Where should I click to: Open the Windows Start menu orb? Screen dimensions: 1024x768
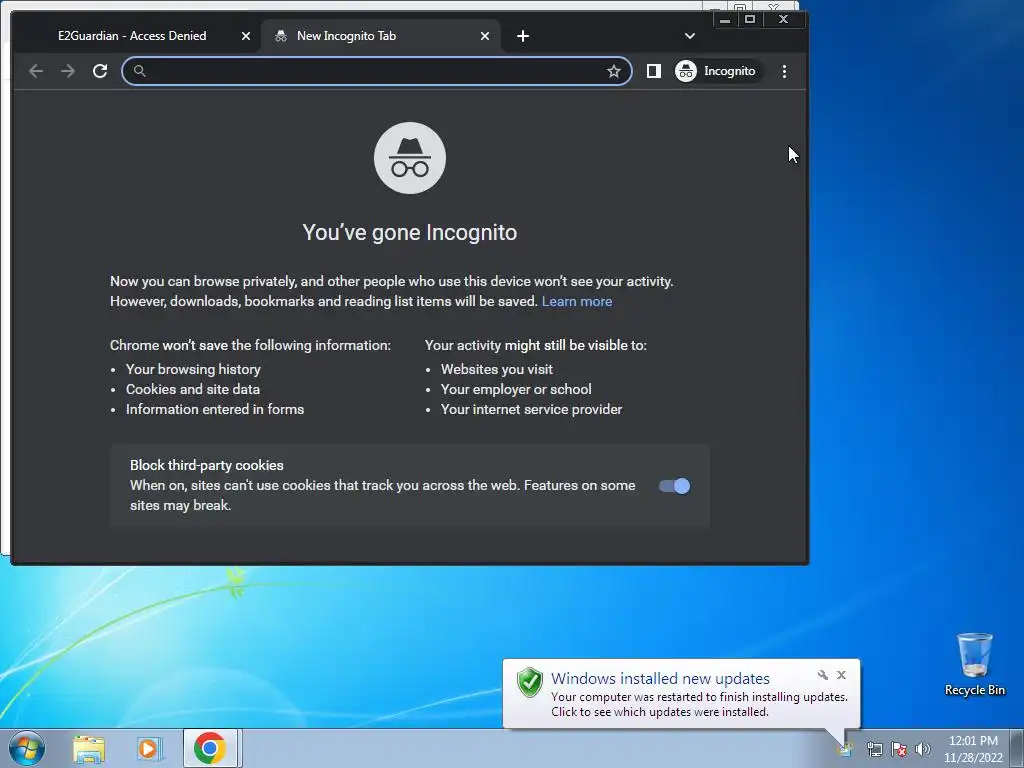pos(26,748)
